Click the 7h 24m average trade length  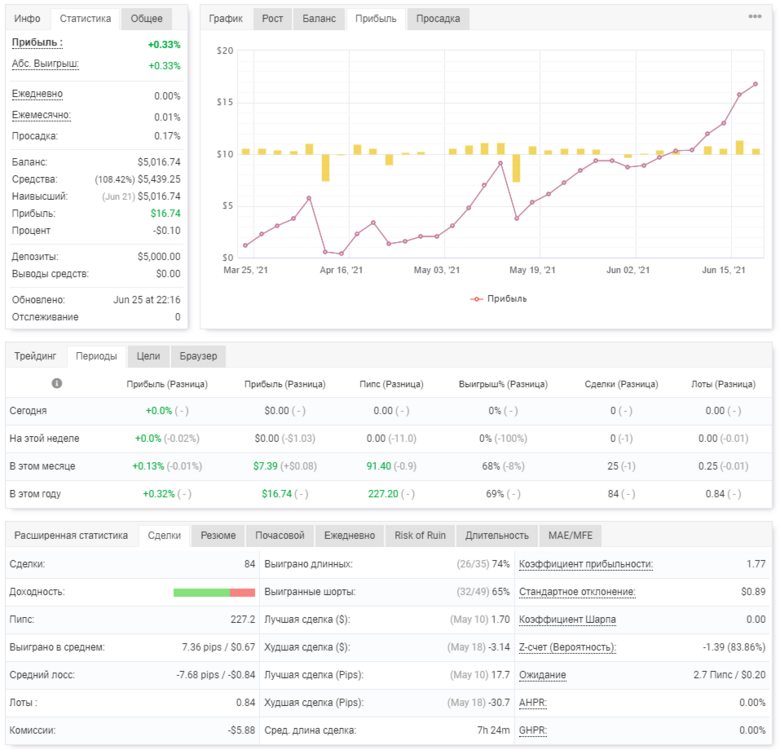tap(493, 731)
